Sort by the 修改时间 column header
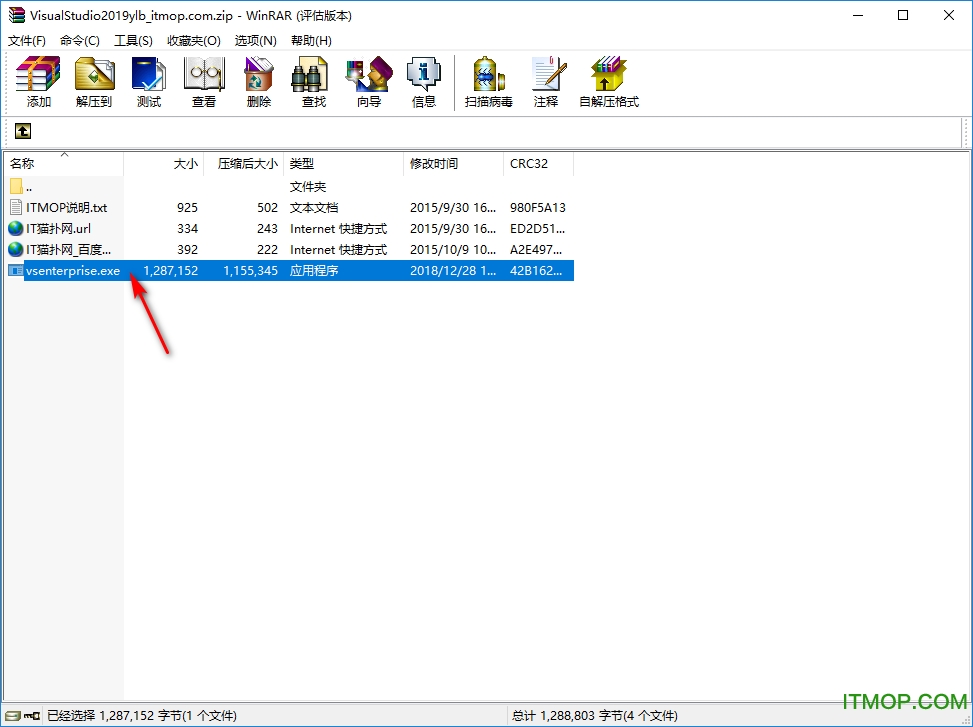The height and width of the screenshot is (727, 973). [454, 164]
